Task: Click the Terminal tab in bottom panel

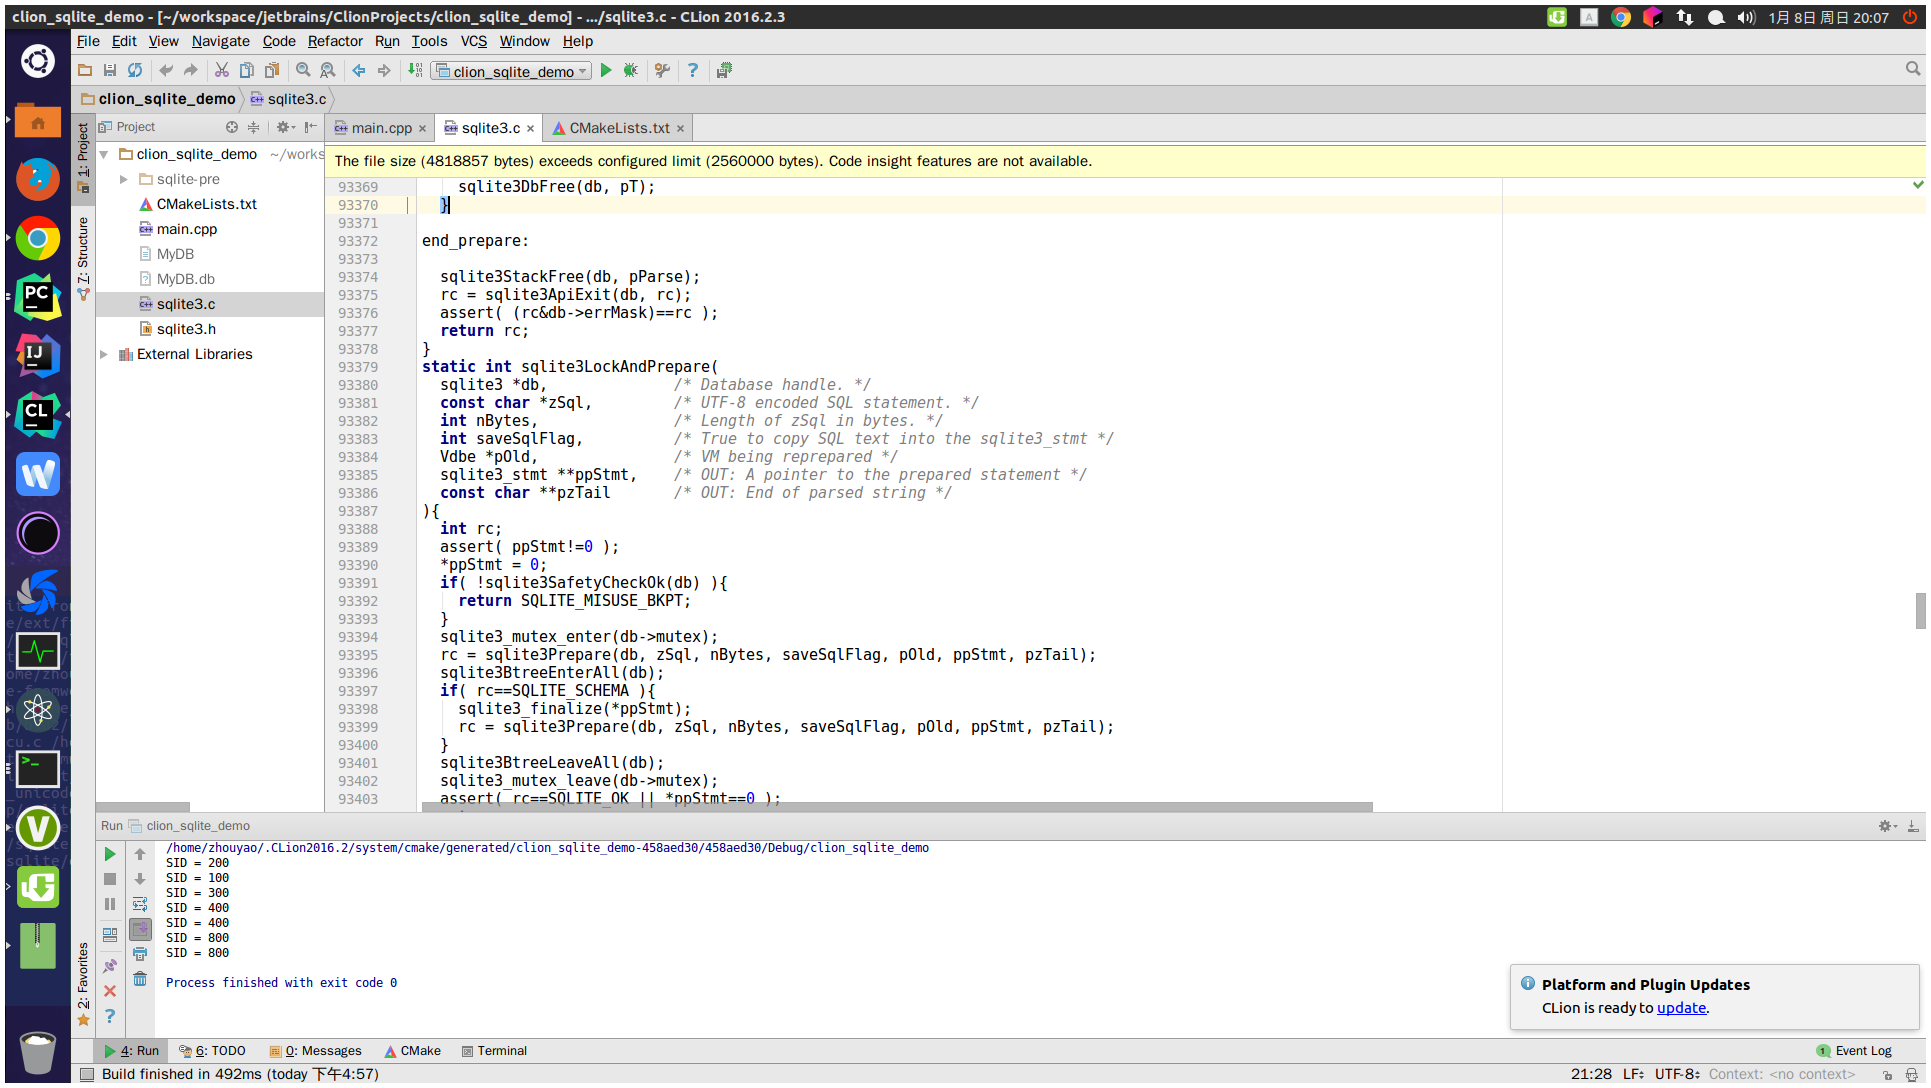Action: pos(501,1051)
